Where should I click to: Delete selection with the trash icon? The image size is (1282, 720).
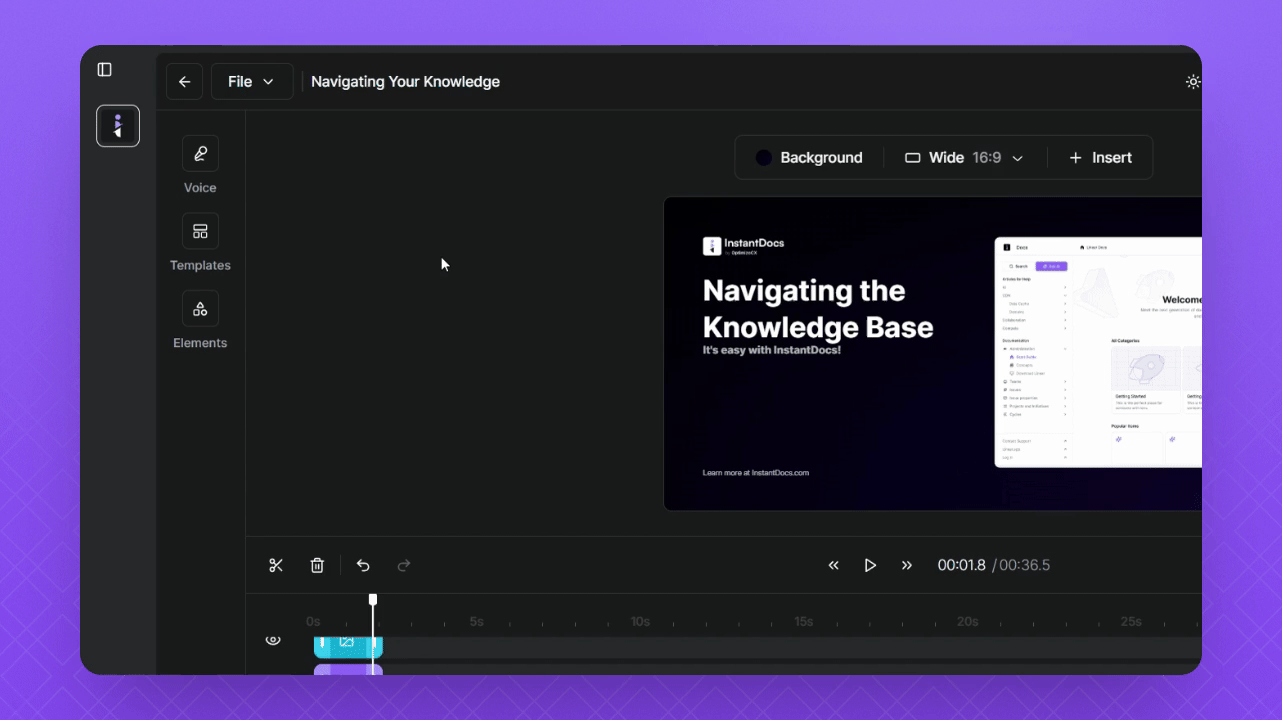[x=317, y=566]
